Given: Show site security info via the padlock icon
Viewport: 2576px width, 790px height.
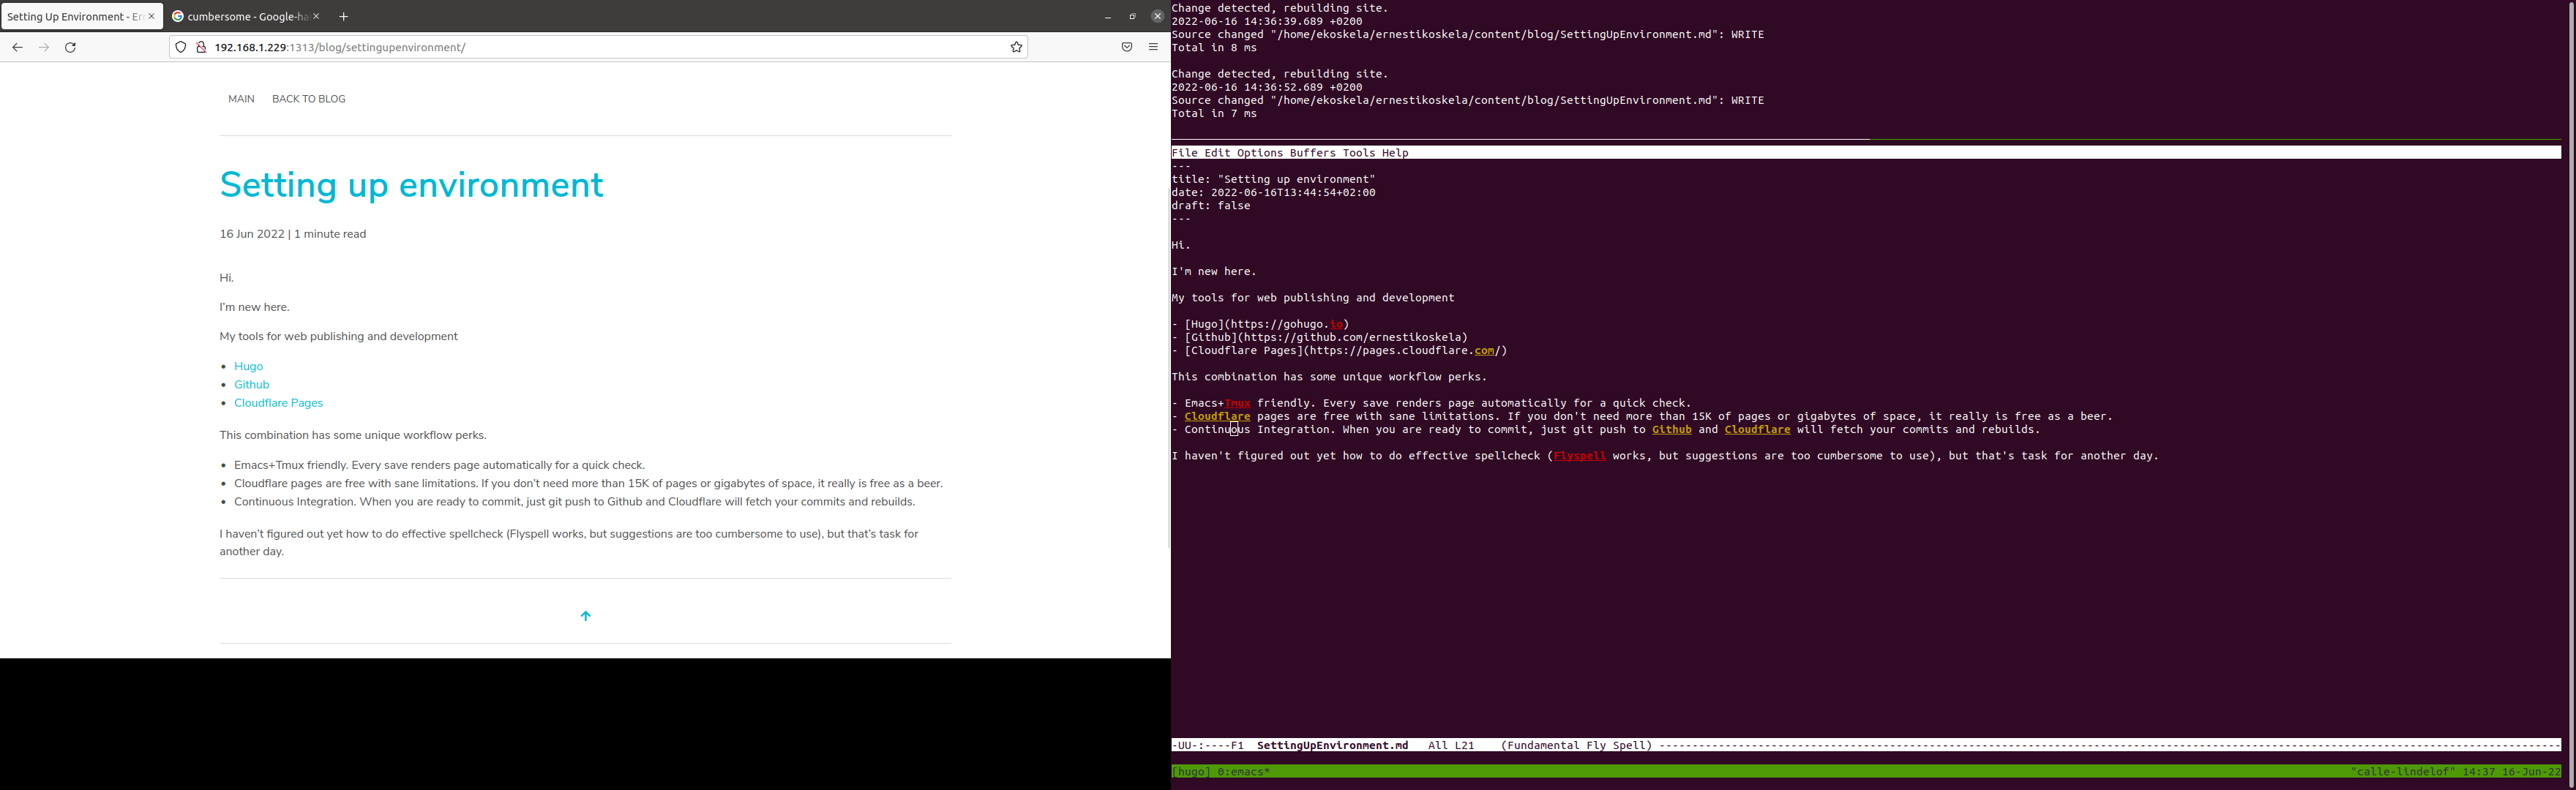Looking at the screenshot, I should click(201, 47).
